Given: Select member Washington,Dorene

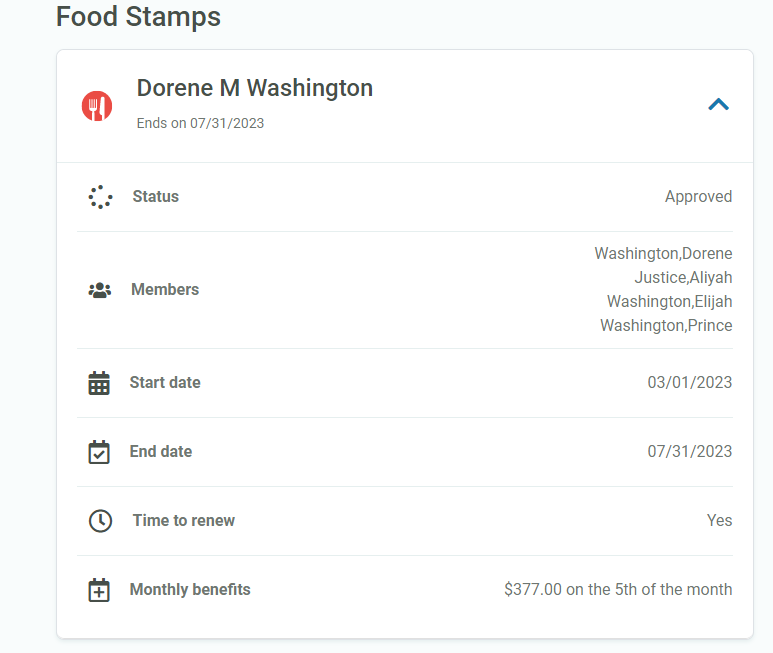Looking at the screenshot, I should [x=664, y=253].
